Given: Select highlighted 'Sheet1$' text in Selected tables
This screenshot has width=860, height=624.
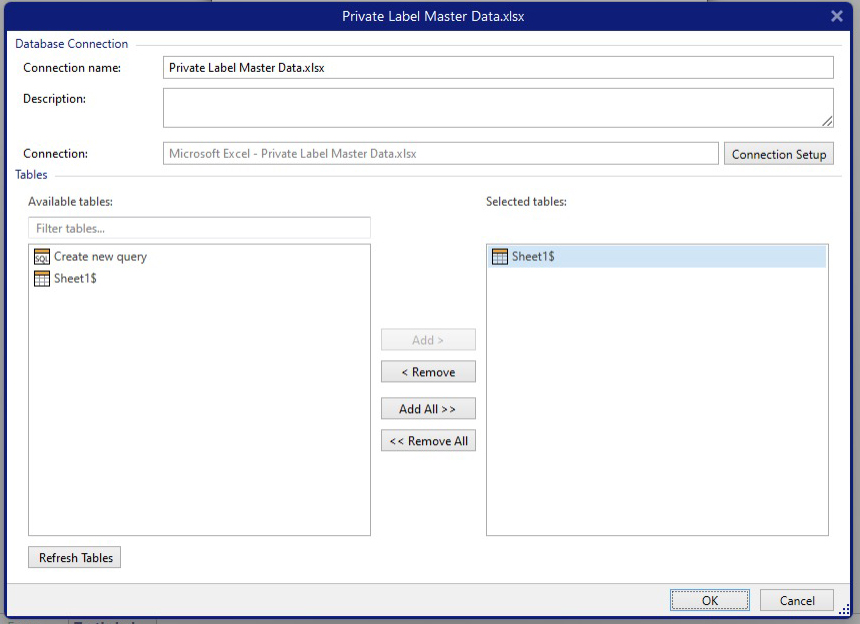Looking at the screenshot, I should [533, 256].
